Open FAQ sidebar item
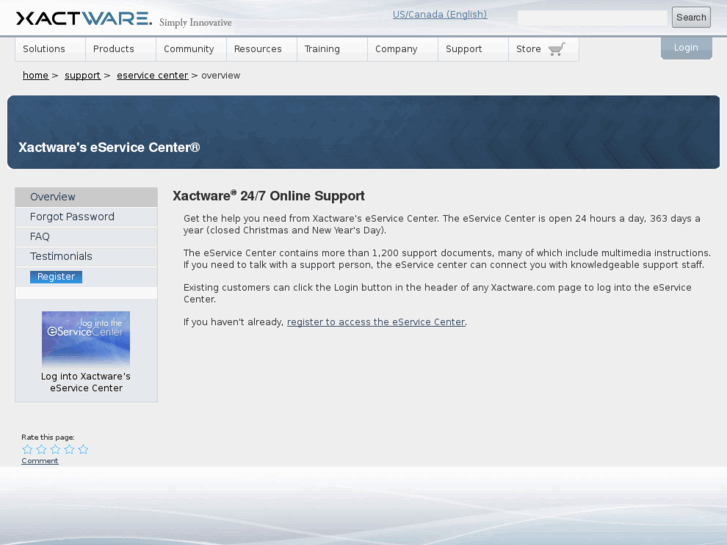This screenshot has width=727, height=545. pos(86,237)
